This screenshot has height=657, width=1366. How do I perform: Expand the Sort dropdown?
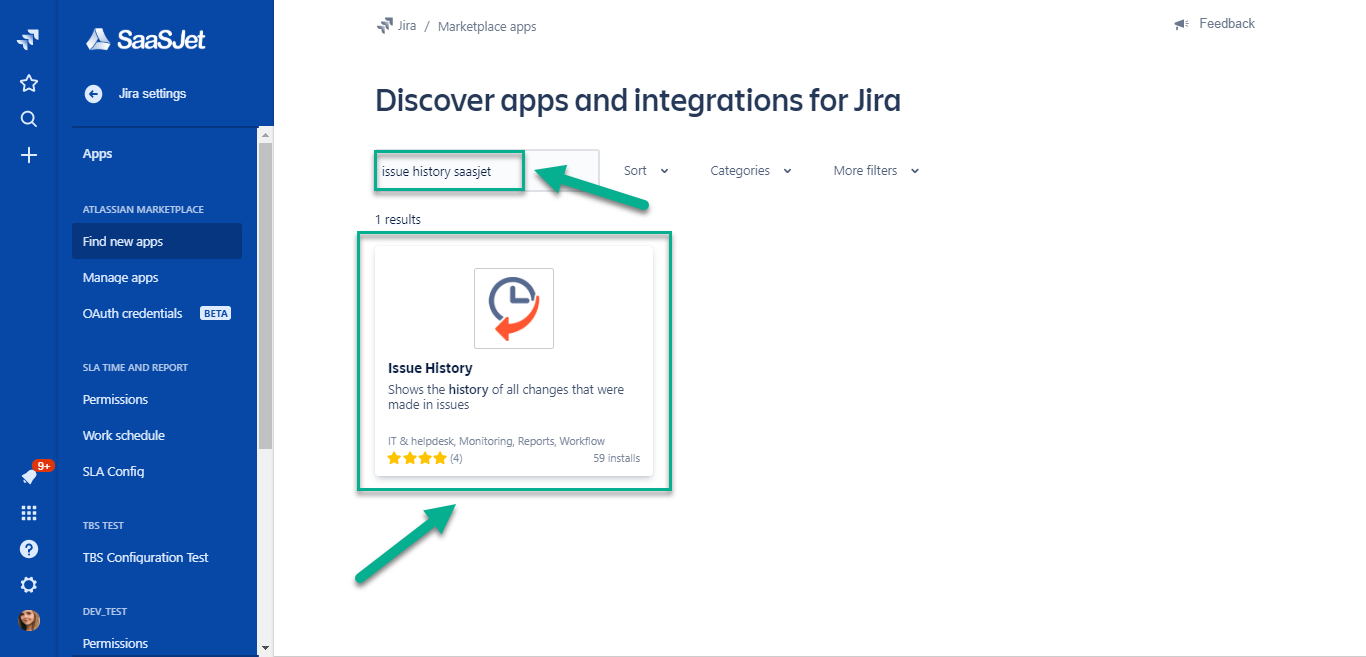click(646, 171)
